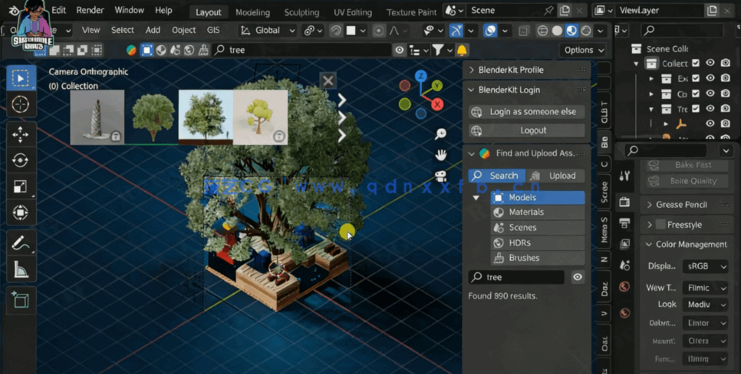Select the Measure tool
This screenshot has width=741, height=374.
pos(21,270)
